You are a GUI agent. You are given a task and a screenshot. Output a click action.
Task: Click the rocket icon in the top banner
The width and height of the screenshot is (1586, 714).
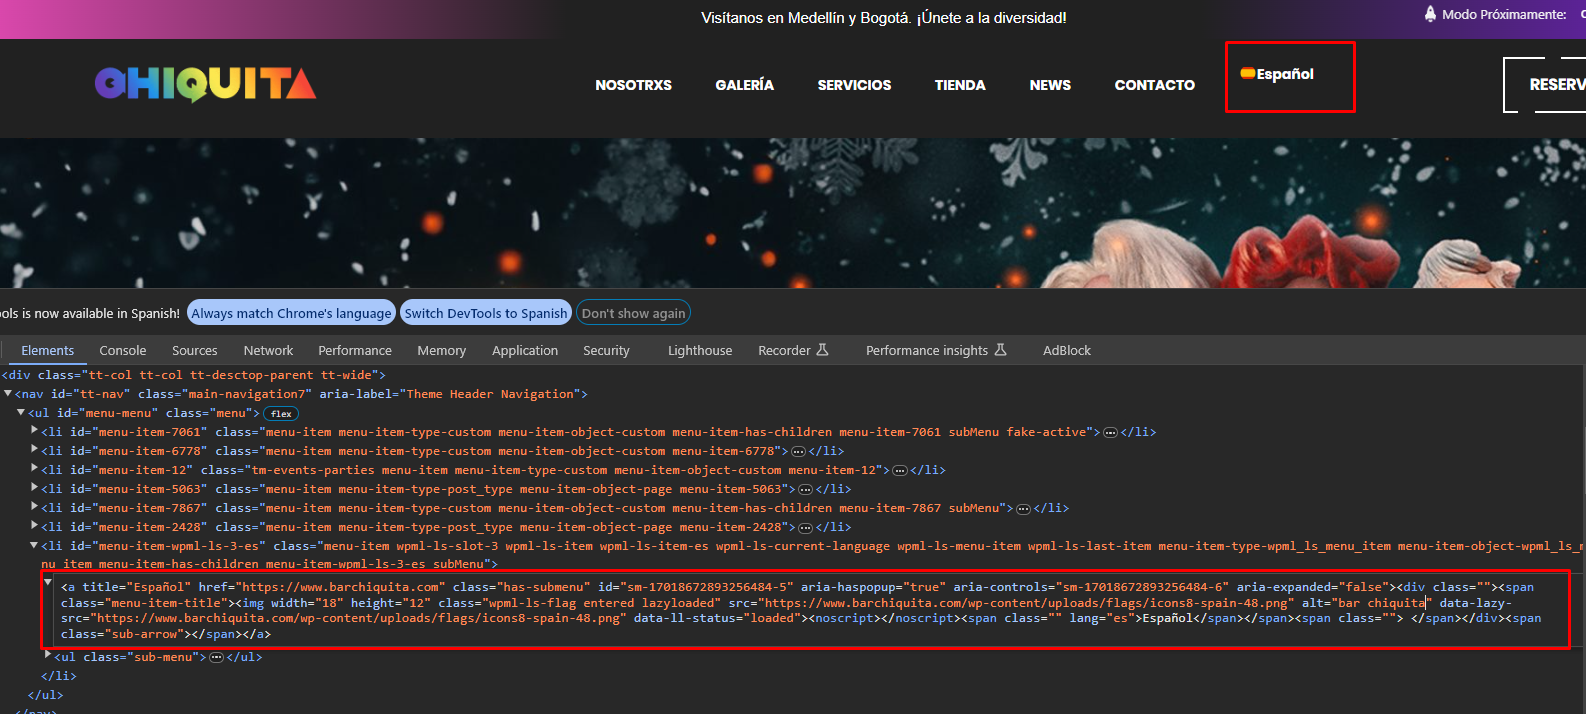(x=1430, y=14)
